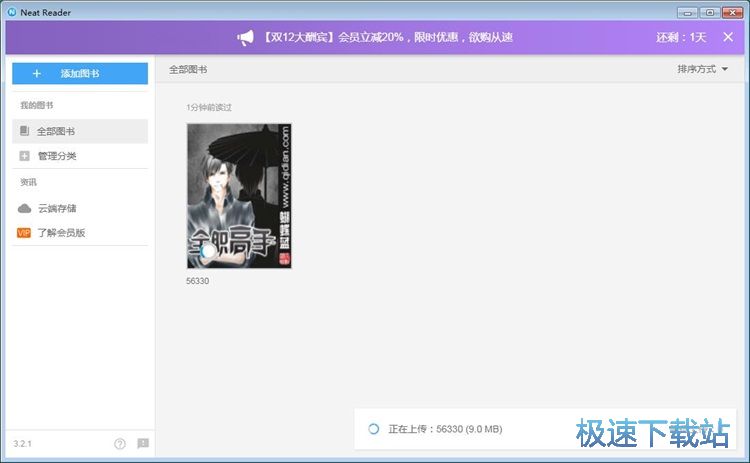Image resolution: width=750 pixels, height=463 pixels.
Task: Open 了解会员版 membership info
Action: (80, 233)
